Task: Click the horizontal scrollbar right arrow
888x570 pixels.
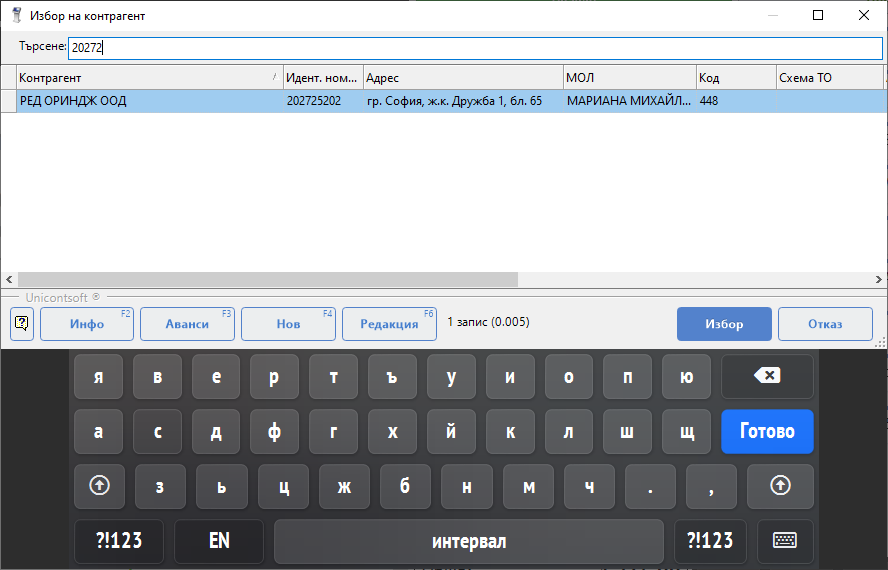Action: [879, 280]
